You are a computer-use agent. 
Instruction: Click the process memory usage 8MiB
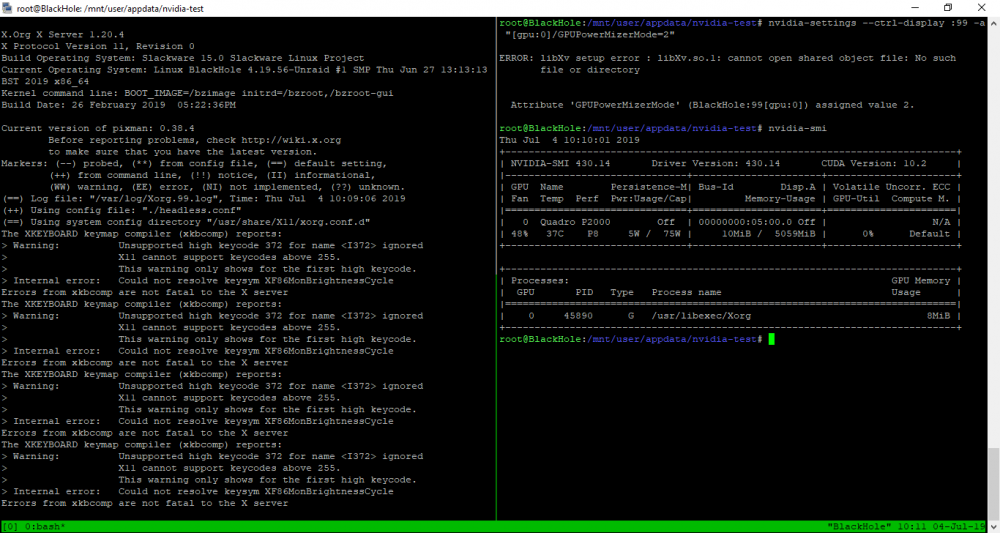coord(938,316)
